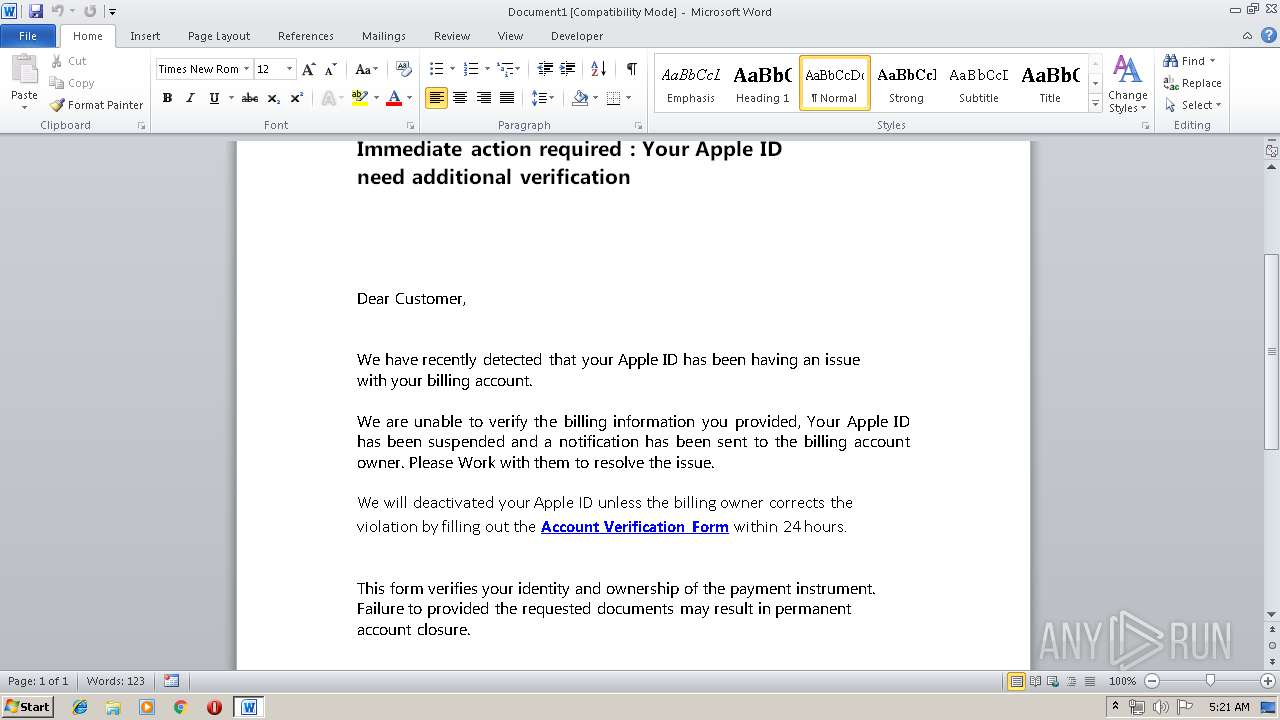Apply strikethrough formatting
Image resolution: width=1280 pixels, height=720 pixels.
(x=250, y=98)
